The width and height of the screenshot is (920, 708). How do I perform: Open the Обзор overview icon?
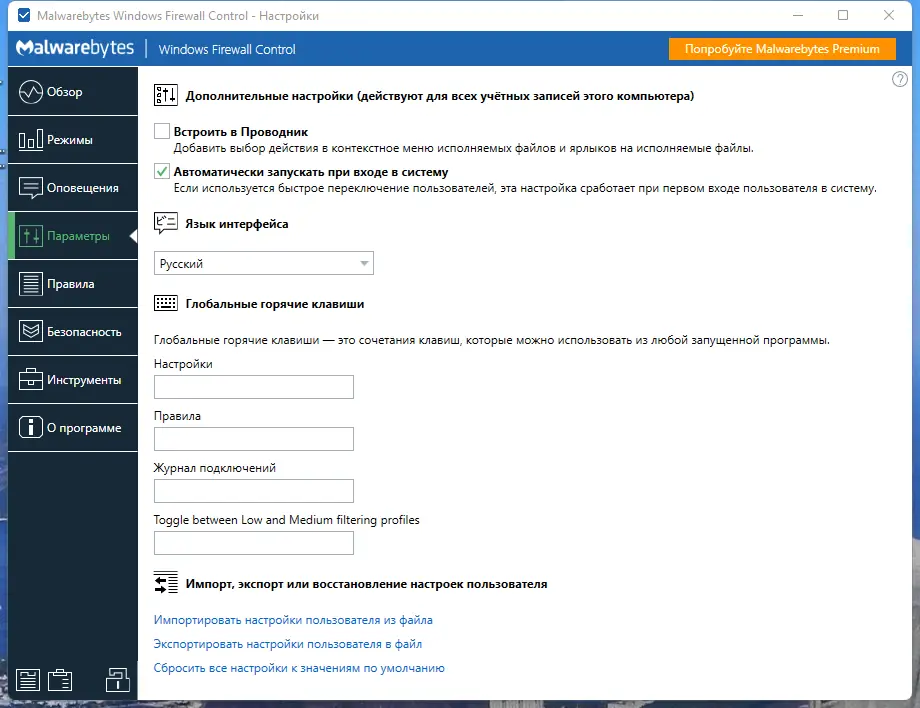[31, 92]
